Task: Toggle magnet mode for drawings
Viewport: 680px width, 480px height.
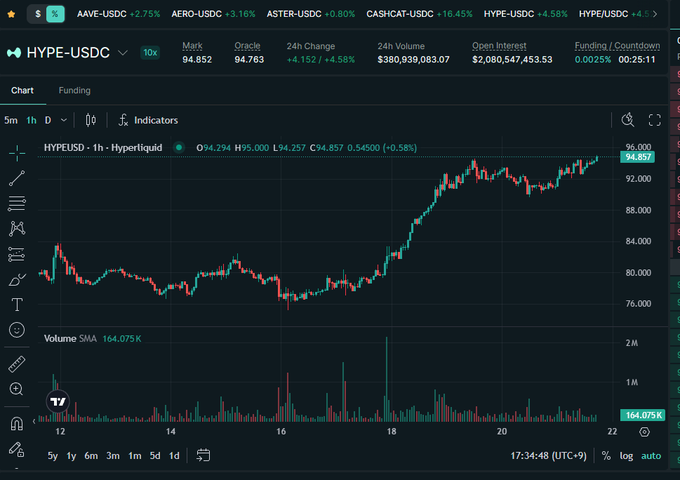Action: pos(17,423)
